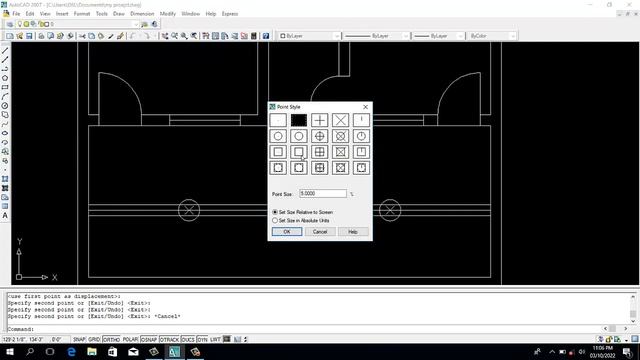Select the Rectangle draw tool

(x=5, y=87)
